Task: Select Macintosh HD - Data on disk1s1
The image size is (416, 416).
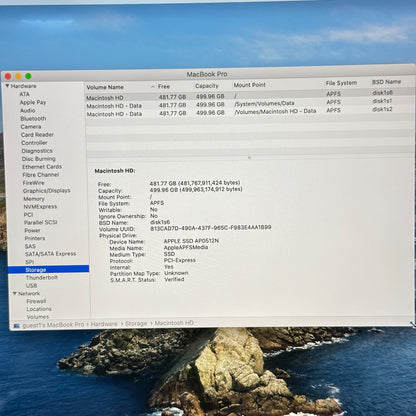Action: (x=249, y=104)
